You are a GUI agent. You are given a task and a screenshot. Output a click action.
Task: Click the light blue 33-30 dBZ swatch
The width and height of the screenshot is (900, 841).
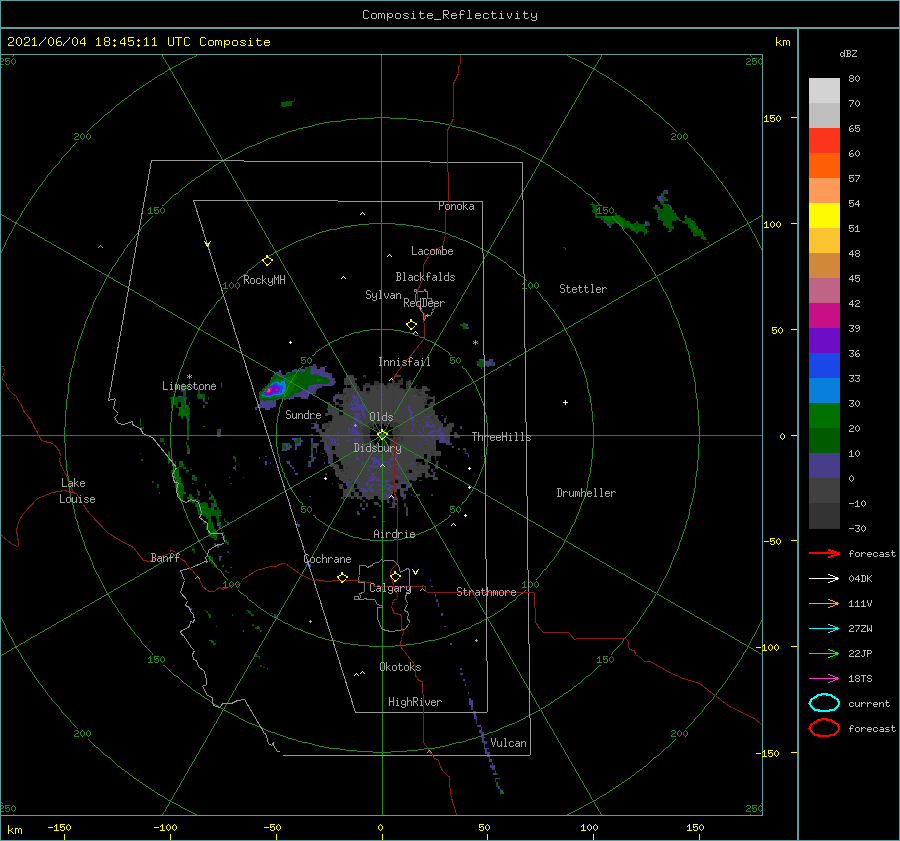[x=824, y=390]
